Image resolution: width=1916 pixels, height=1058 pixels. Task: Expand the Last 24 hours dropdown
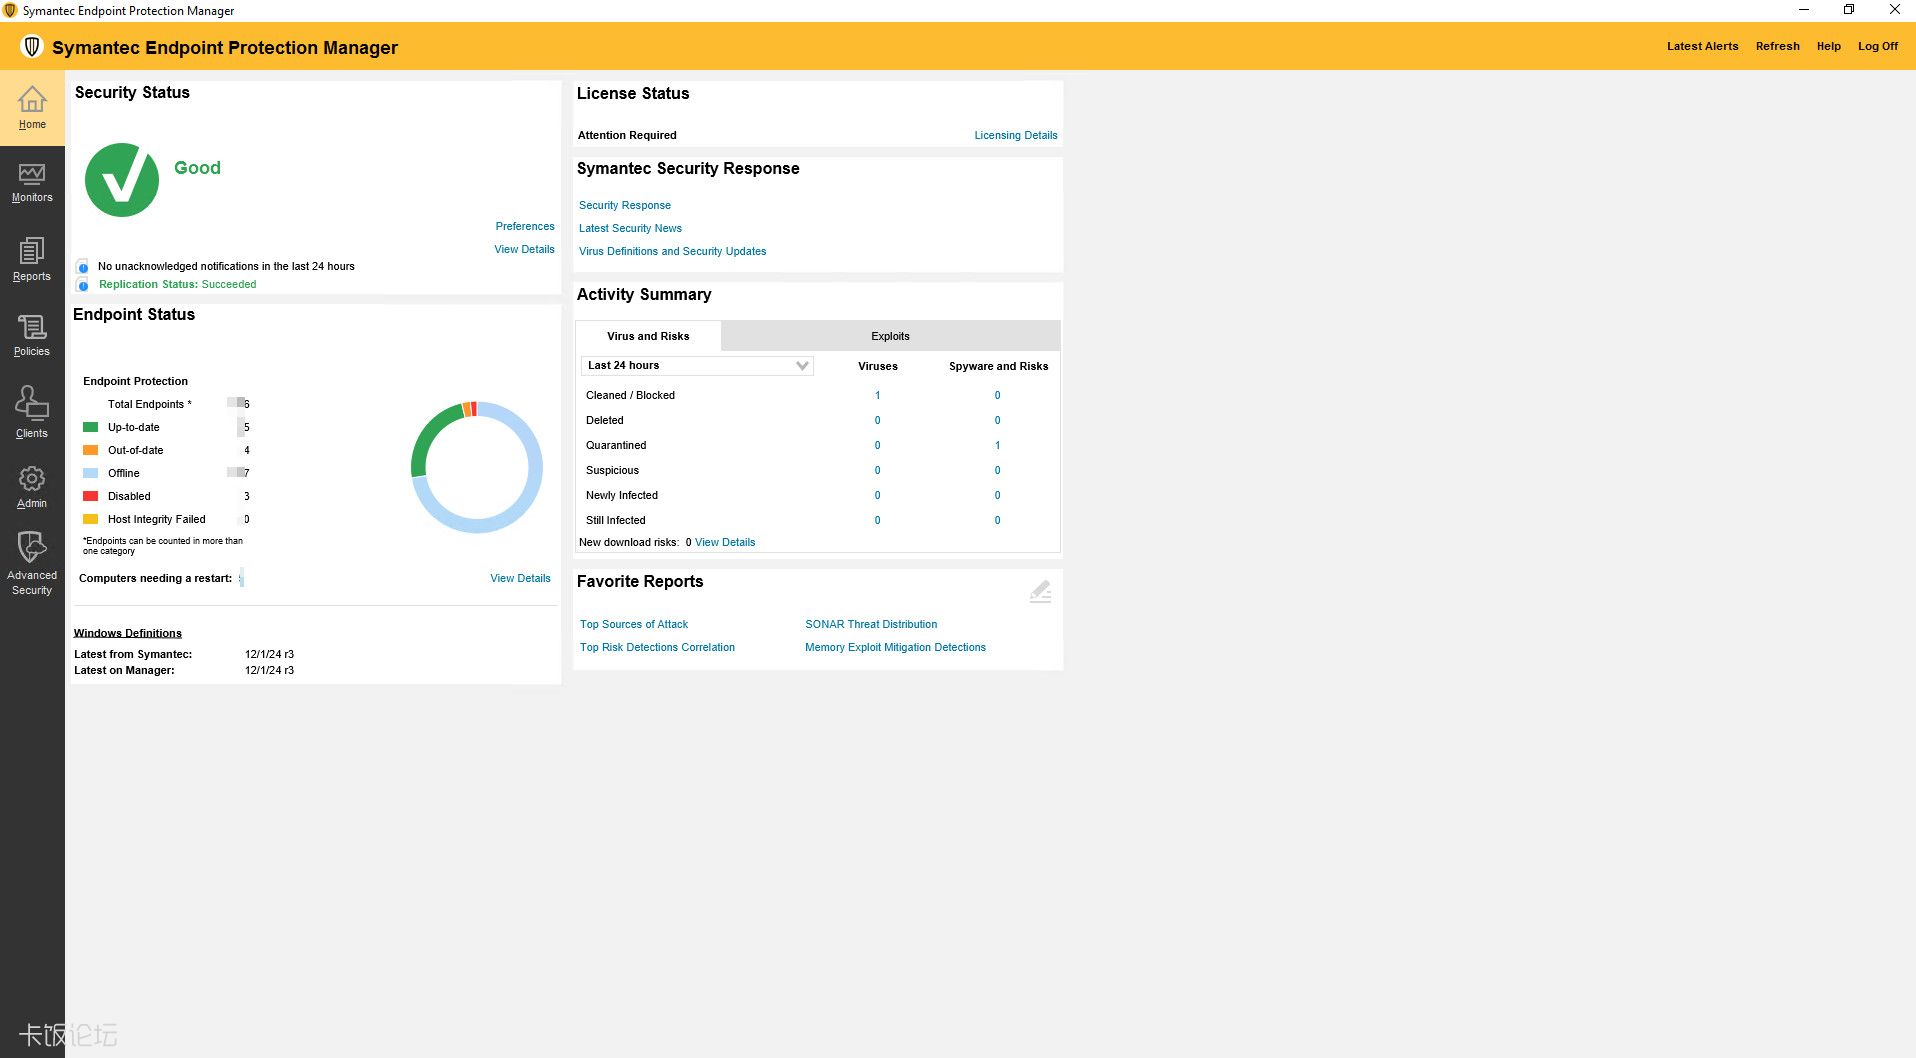pyautogui.click(x=697, y=366)
